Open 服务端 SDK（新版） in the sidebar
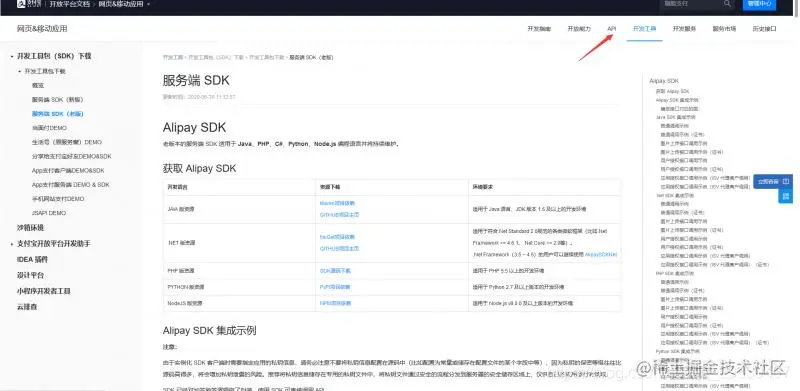 pyautogui.click(x=57, y=100)
